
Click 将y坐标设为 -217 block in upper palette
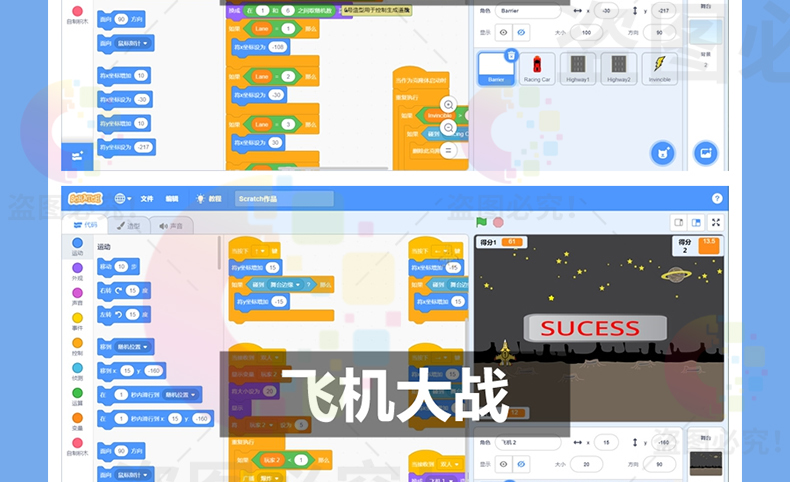click(126, 147)
